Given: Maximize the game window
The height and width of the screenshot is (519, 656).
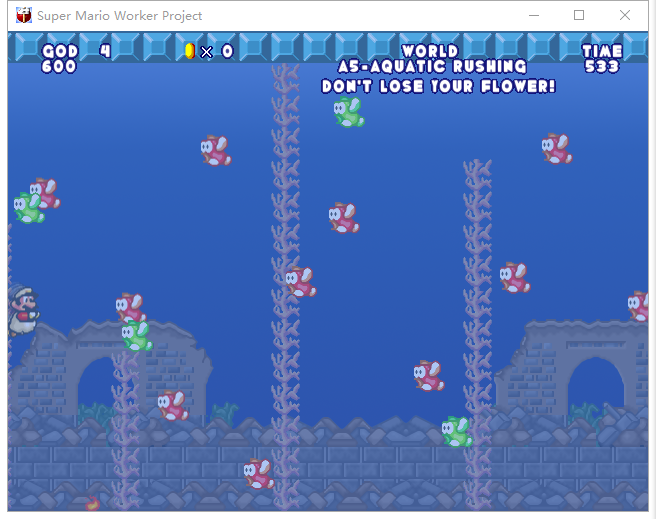Looking at the screenshot, I should click(x=579, y=15).
